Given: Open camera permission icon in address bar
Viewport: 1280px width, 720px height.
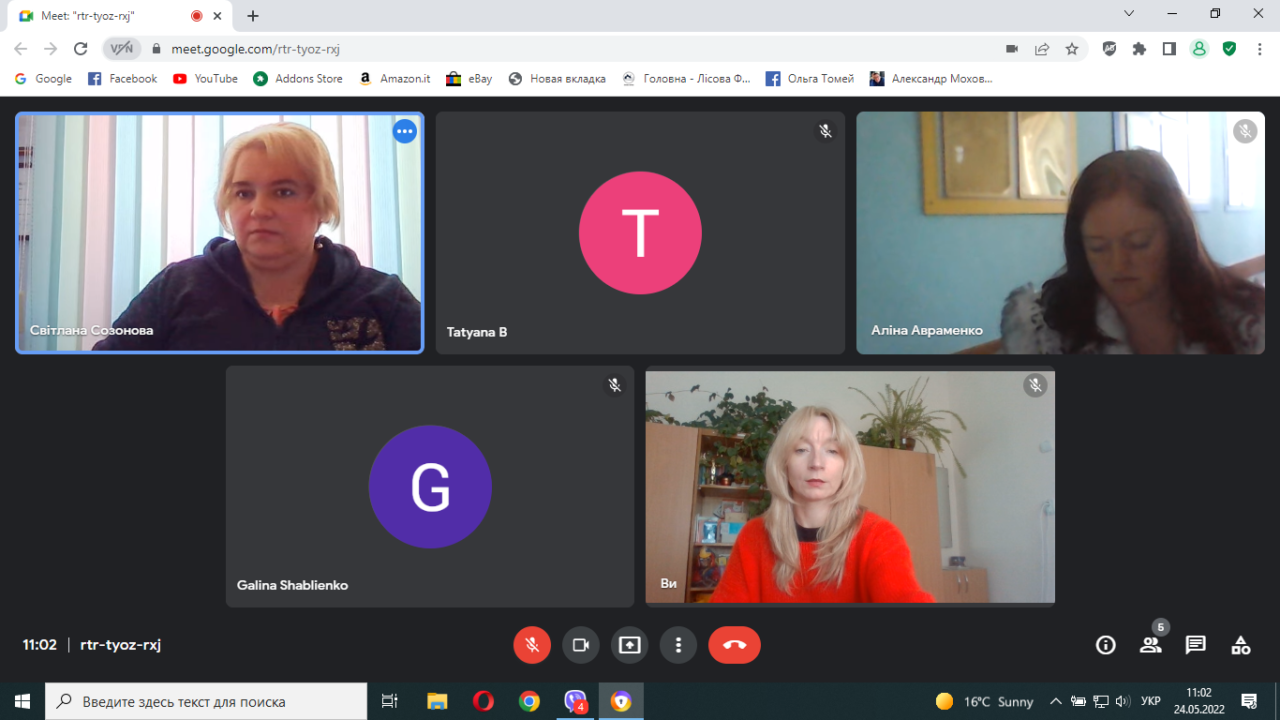Looking at the screenshot, I should pyautogui.click(x=1012, y=48).
